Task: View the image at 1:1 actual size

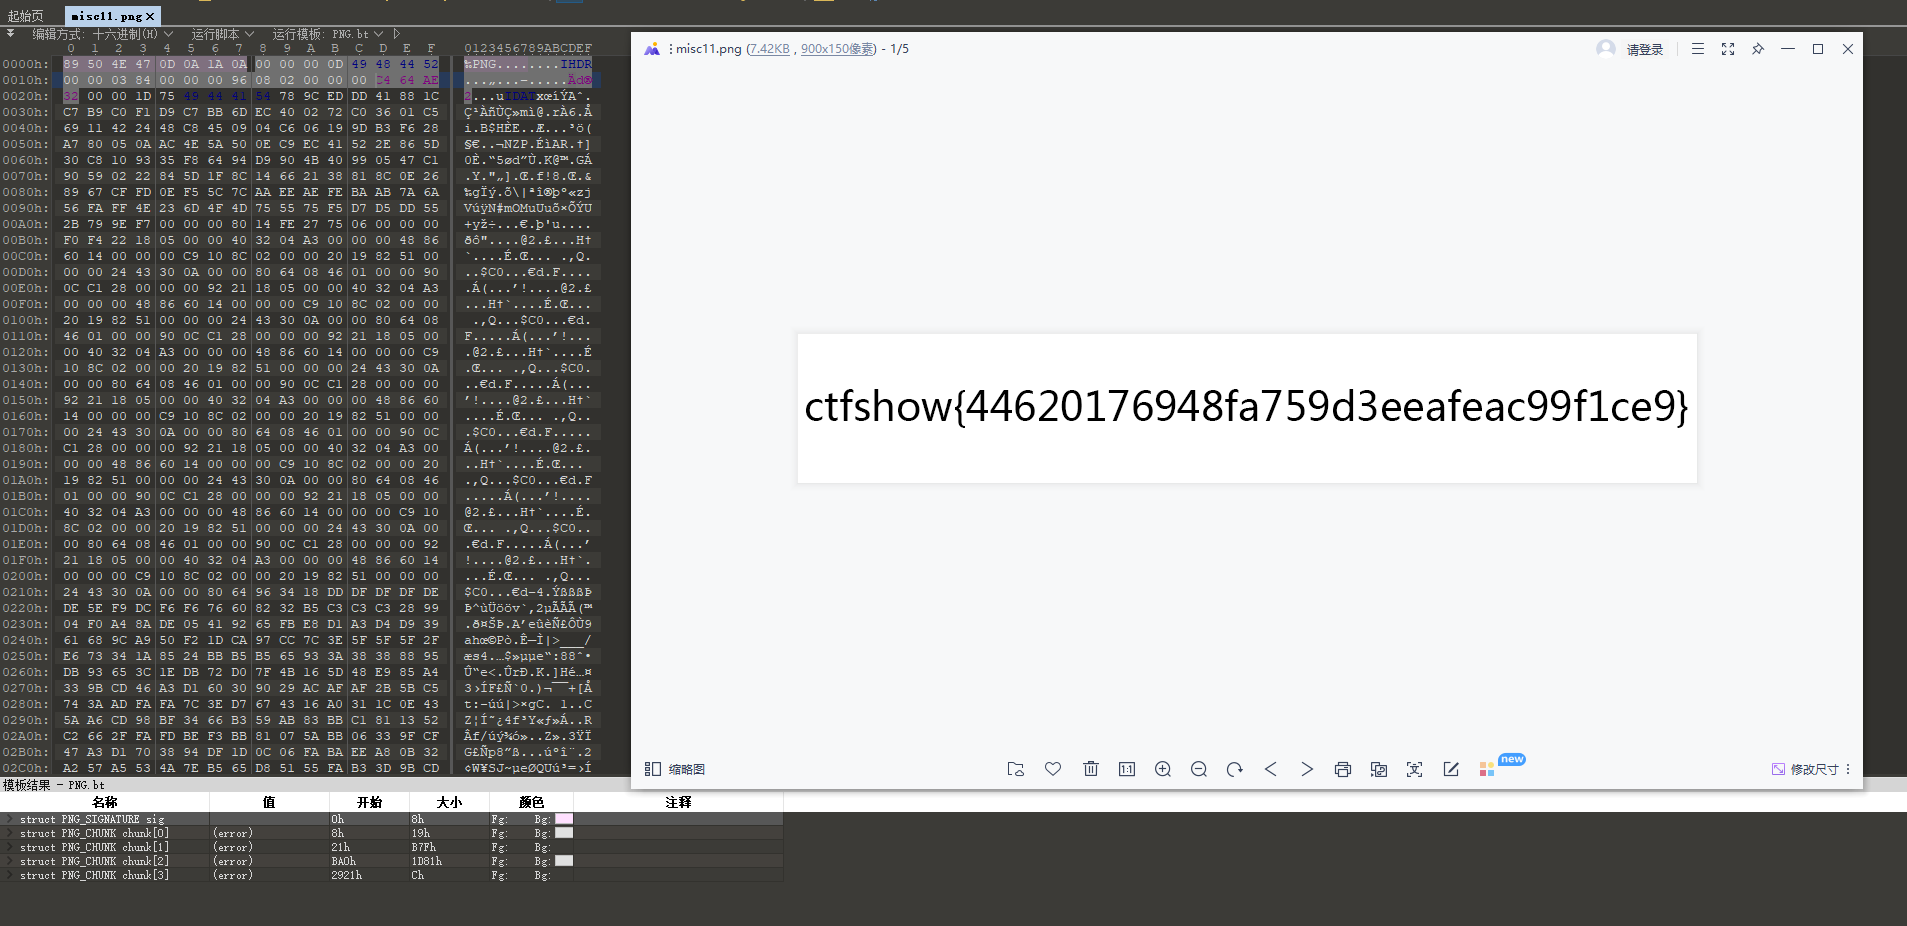Action: [1127, 769]
